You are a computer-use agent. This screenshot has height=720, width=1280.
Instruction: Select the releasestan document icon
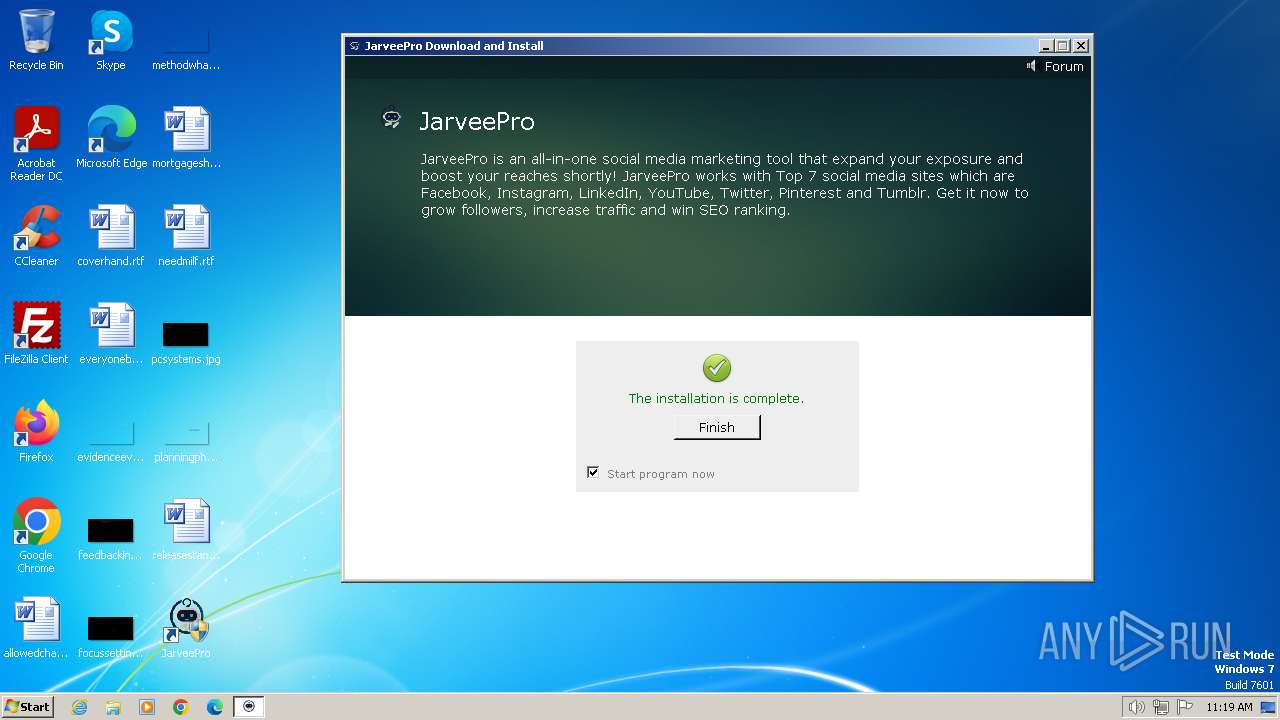[x=186, y=530]
